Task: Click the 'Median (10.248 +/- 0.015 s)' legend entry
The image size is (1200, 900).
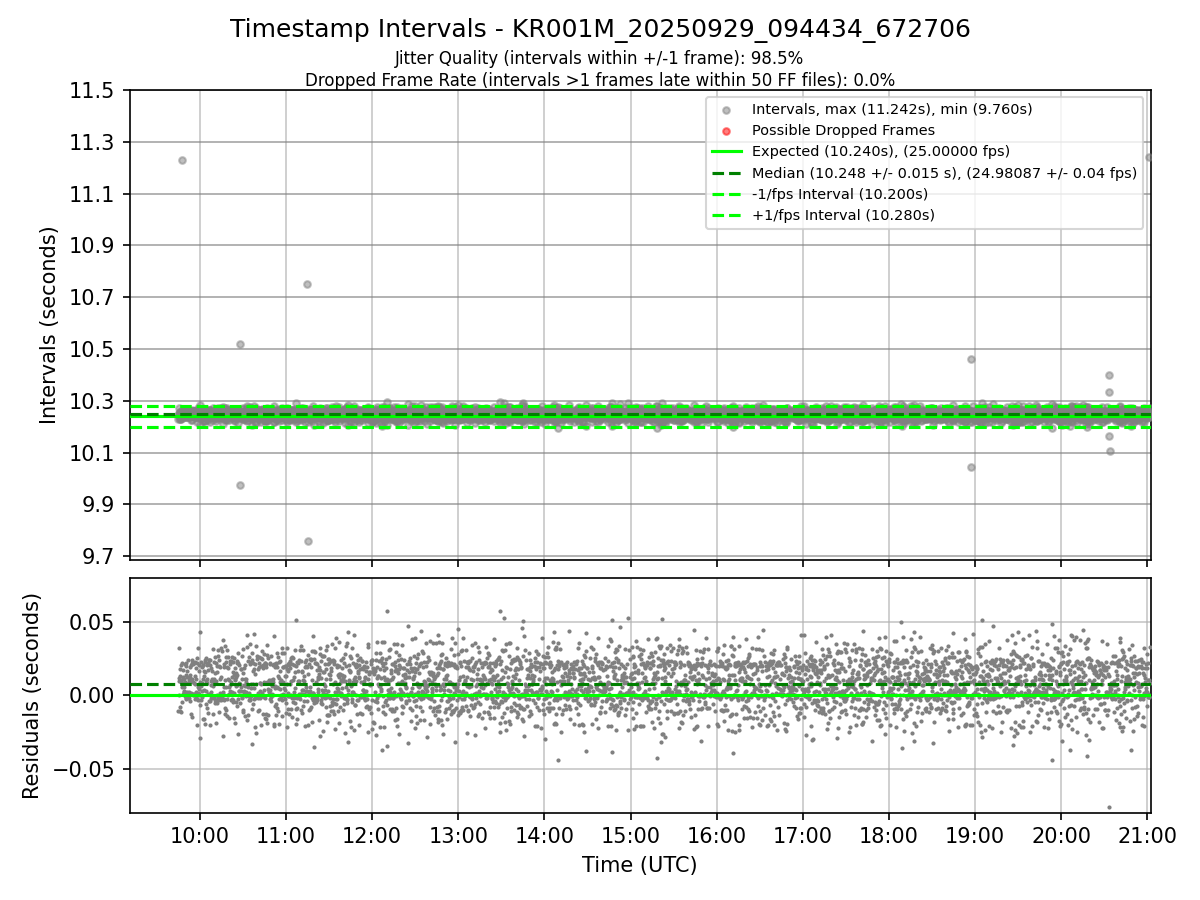Action: (x=944, y=172)
